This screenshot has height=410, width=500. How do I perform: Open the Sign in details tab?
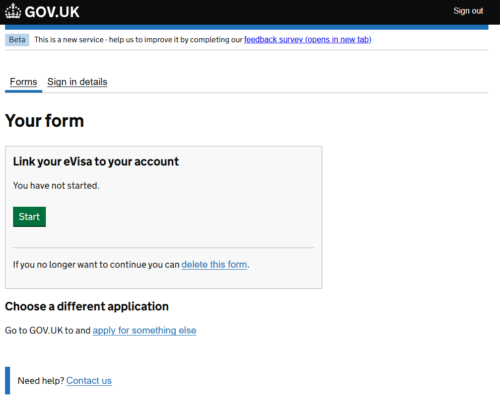tap(77, 82)
